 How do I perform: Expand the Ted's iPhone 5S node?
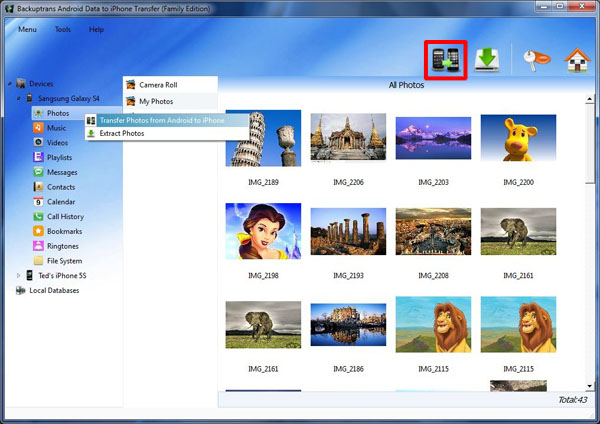tap(18, 275)
